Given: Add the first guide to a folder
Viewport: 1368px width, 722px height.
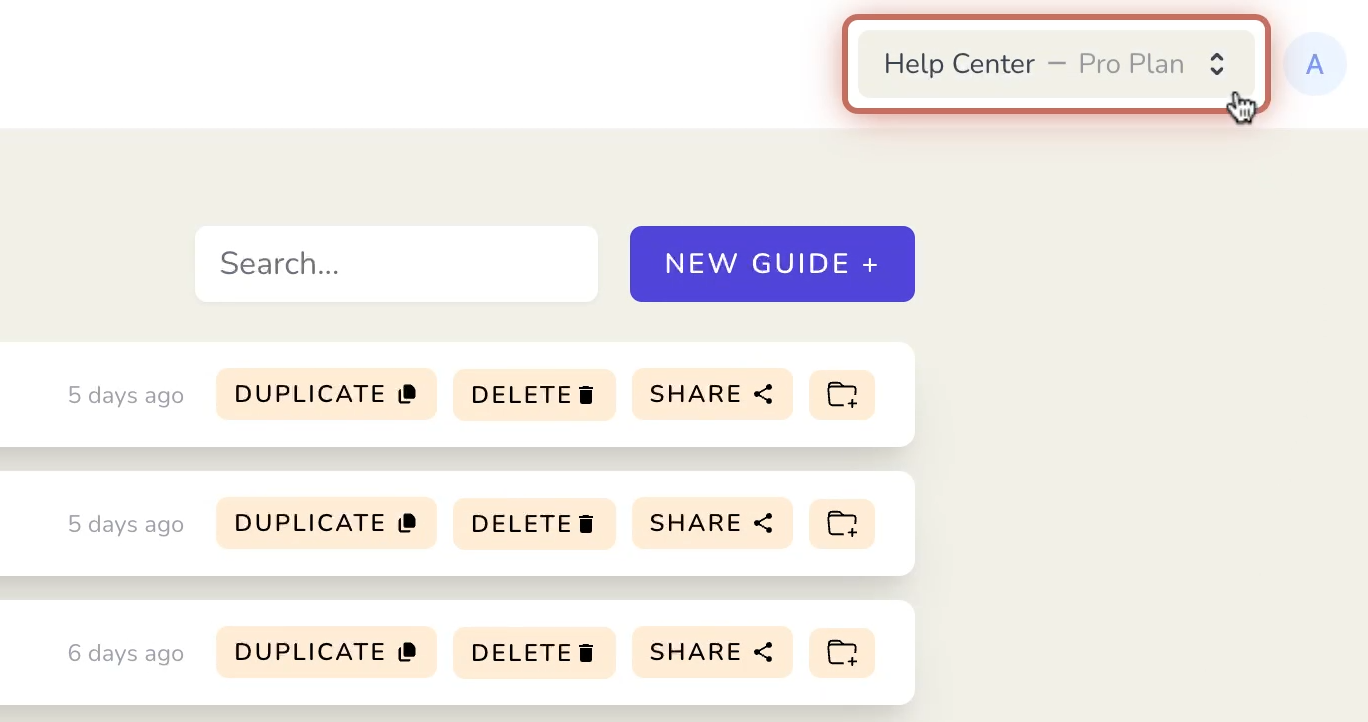Looking at the screenshot, I should (842, 395).
